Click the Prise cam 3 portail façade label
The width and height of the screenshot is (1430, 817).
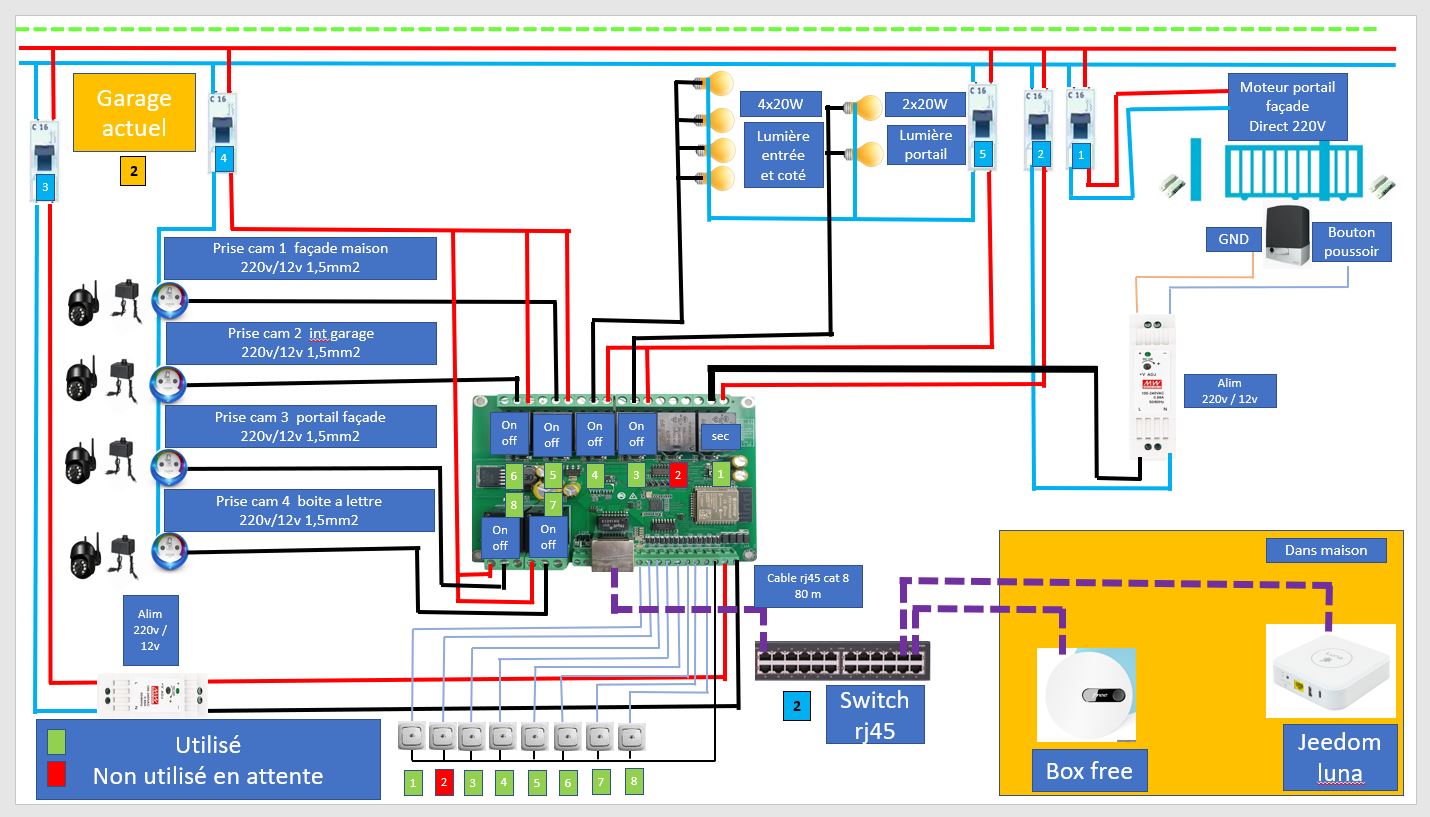(x=301, y=427)
